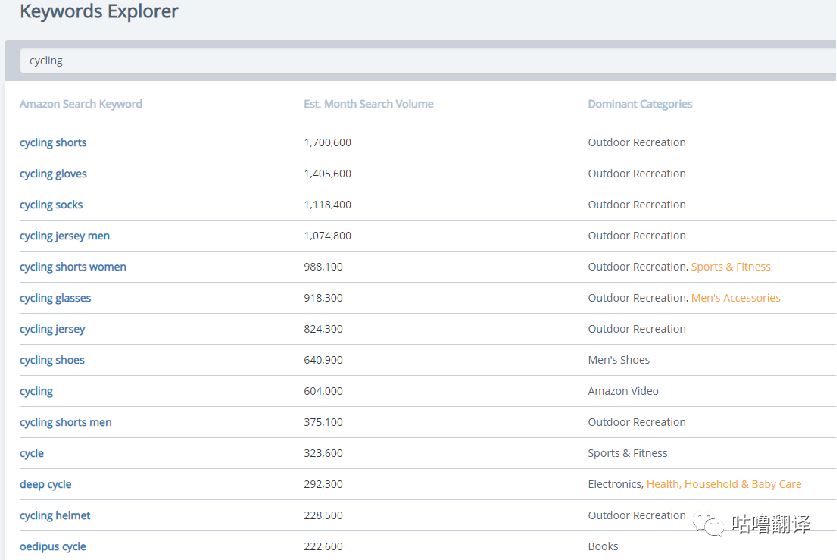837x560 pixels.
Task: Open the 'cycling helmet' keyword link
Action: 55,515
